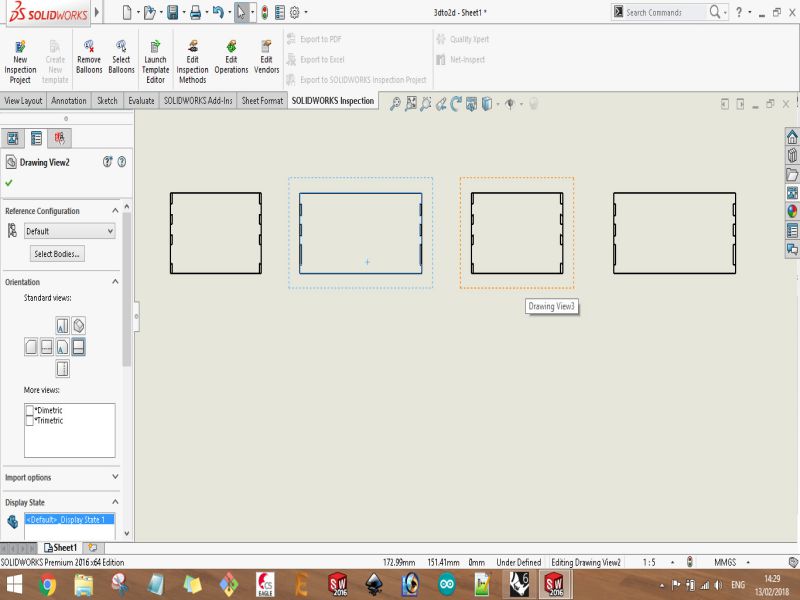The height and width of the screenshot is (600, 800).
Task: Click the Remove Balloons tool
Action: point(89,57)
